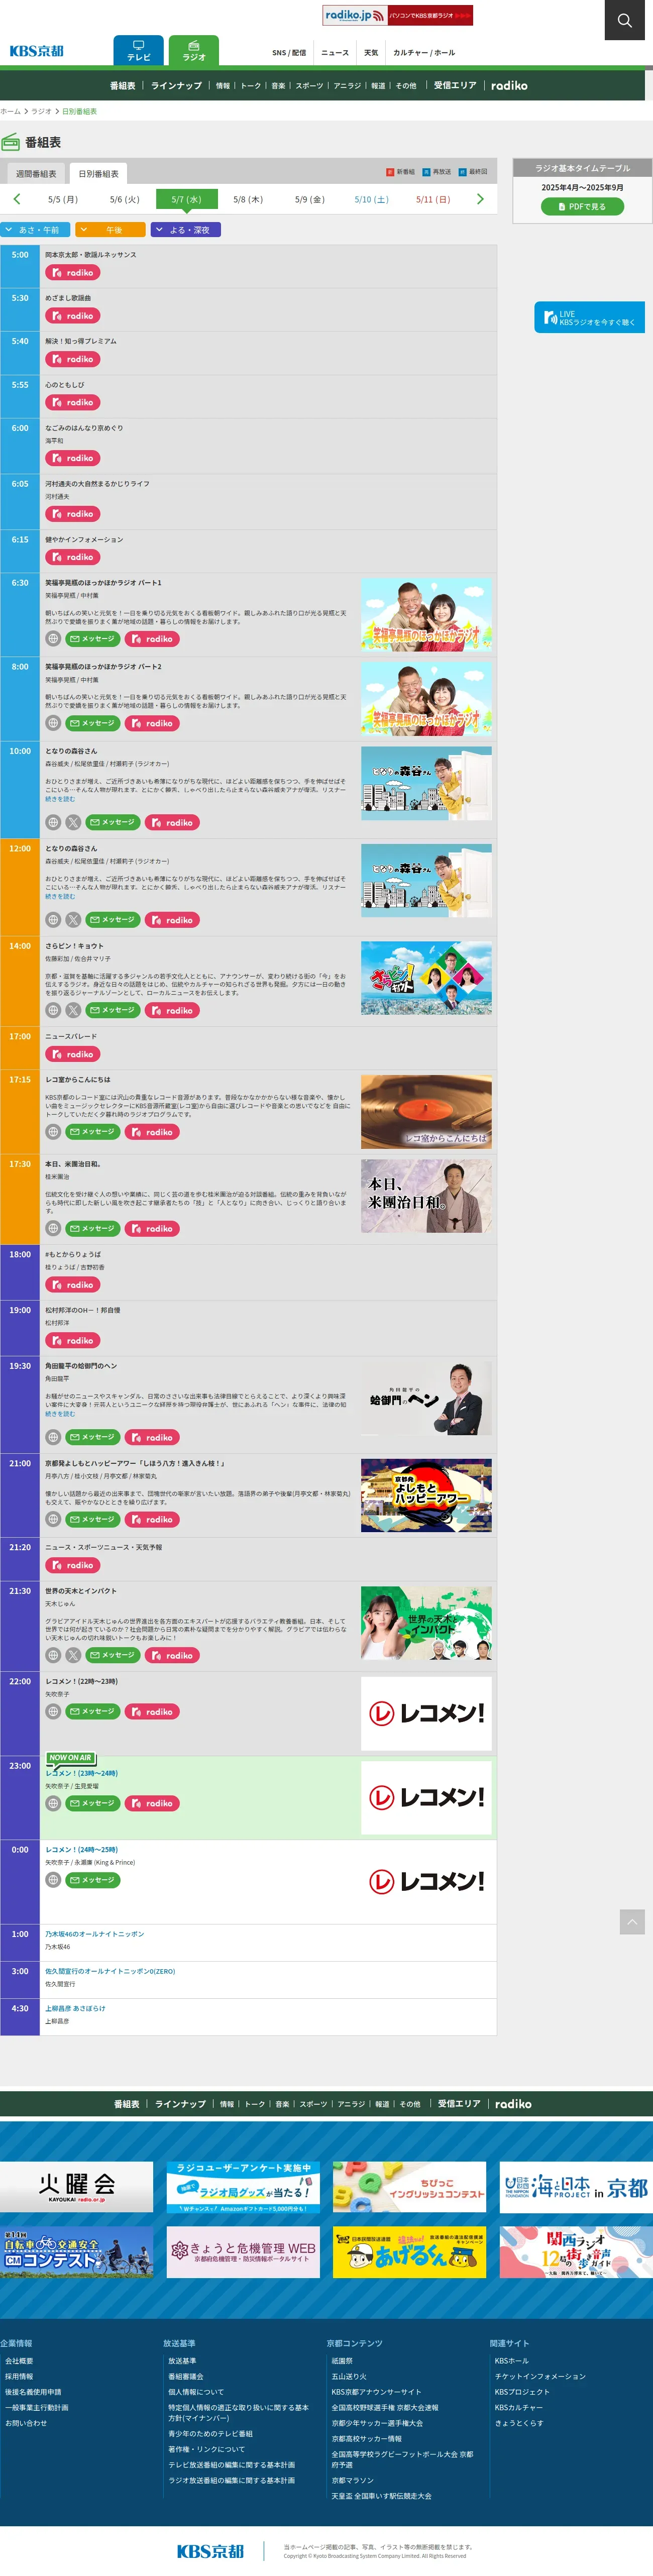Select the date 5/6 (火)
653x2576 pixels.
tap(125, 200)
